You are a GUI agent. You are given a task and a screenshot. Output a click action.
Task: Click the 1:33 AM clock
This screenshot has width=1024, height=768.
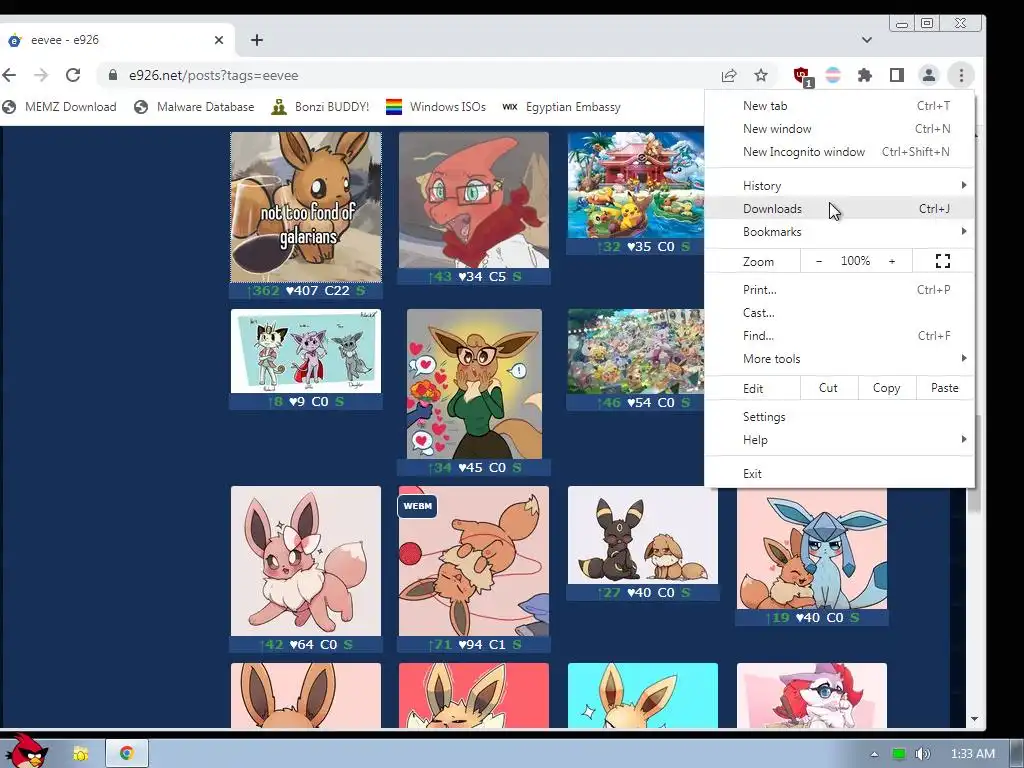click(x=973, y=754)
